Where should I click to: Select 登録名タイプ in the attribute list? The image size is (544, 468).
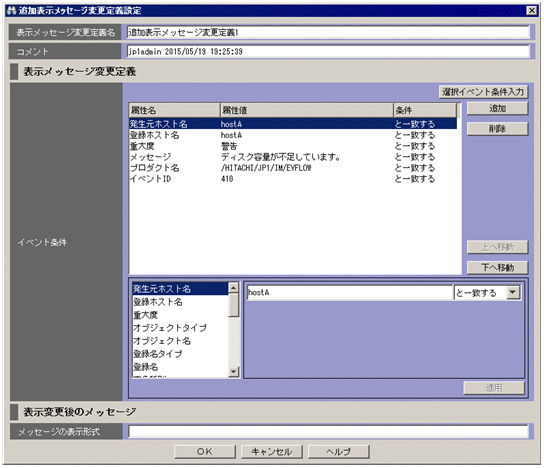(180, 354)
